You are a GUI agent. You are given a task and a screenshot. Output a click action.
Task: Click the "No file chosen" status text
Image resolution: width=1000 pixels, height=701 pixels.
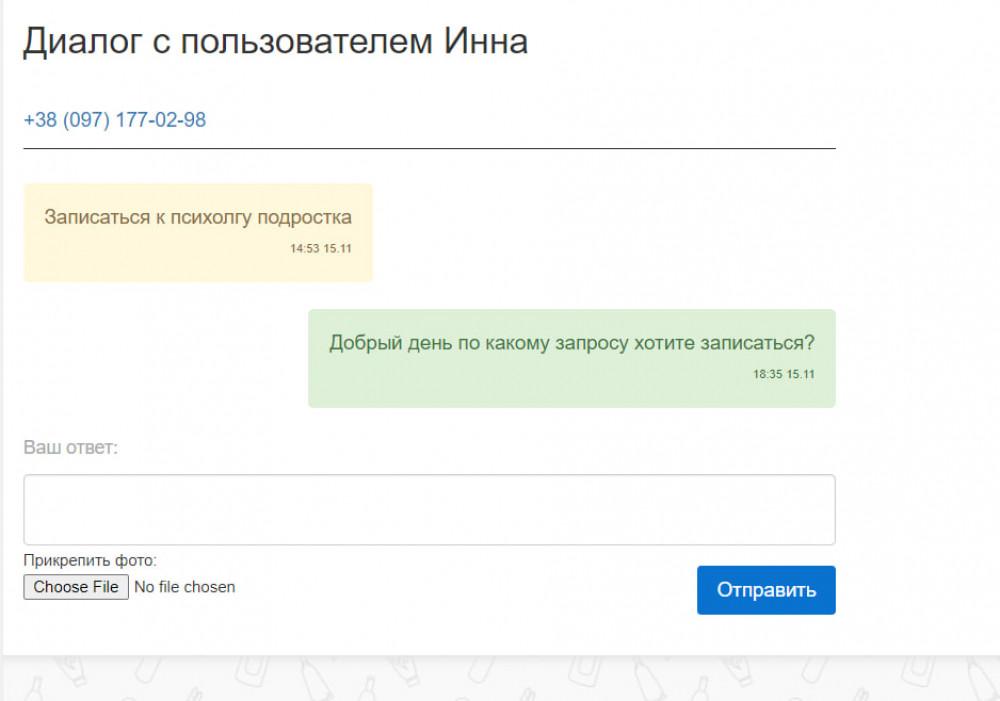point(184,587)
